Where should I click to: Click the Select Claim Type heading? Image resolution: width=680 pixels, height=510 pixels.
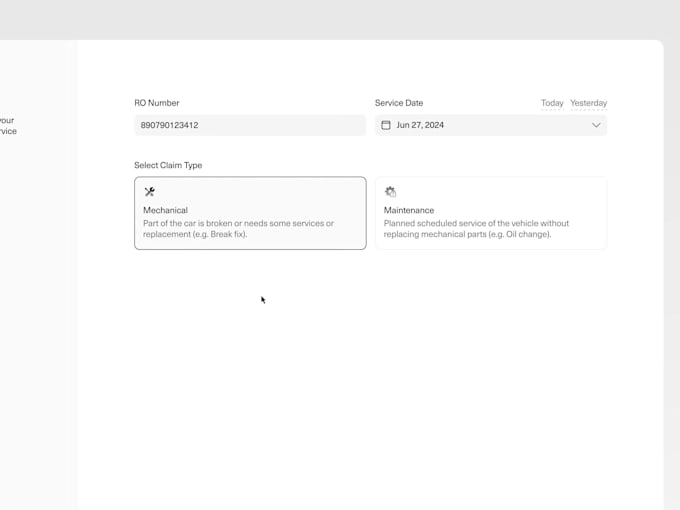pos(168,165)
